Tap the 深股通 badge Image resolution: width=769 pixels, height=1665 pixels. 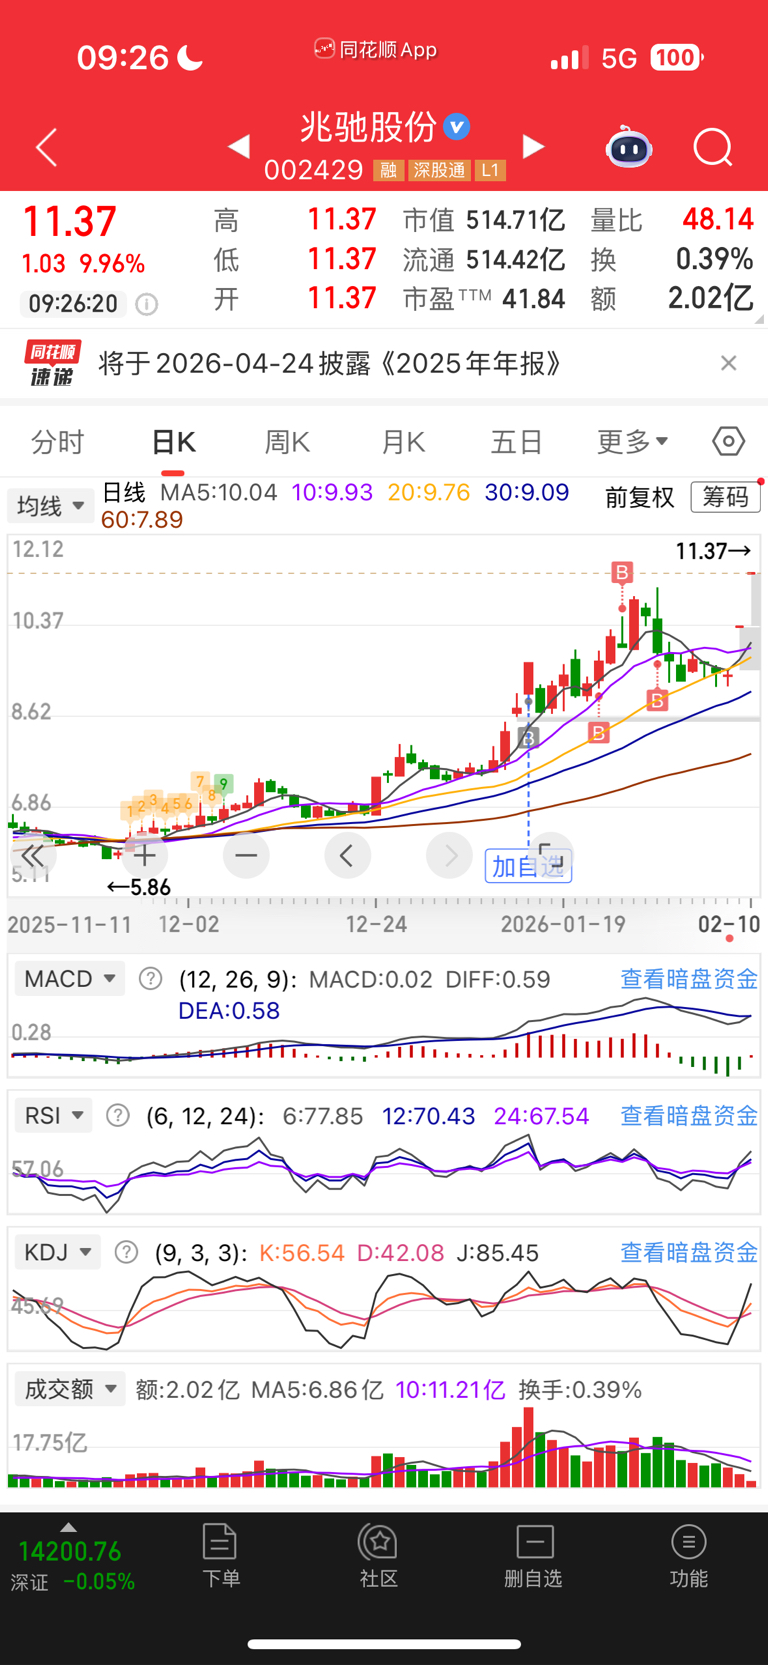pyautogui.click(x=440, y=171)
